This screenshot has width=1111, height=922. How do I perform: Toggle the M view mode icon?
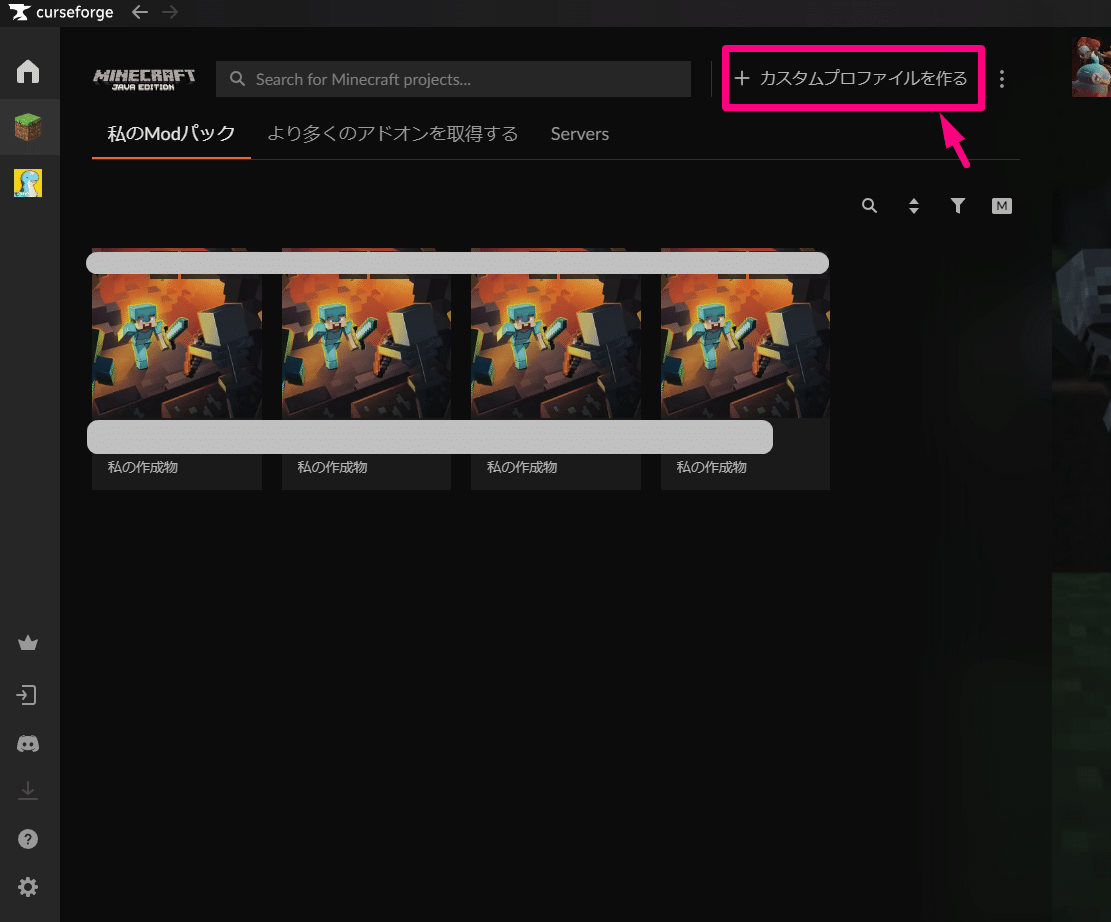coord(1002,206)
